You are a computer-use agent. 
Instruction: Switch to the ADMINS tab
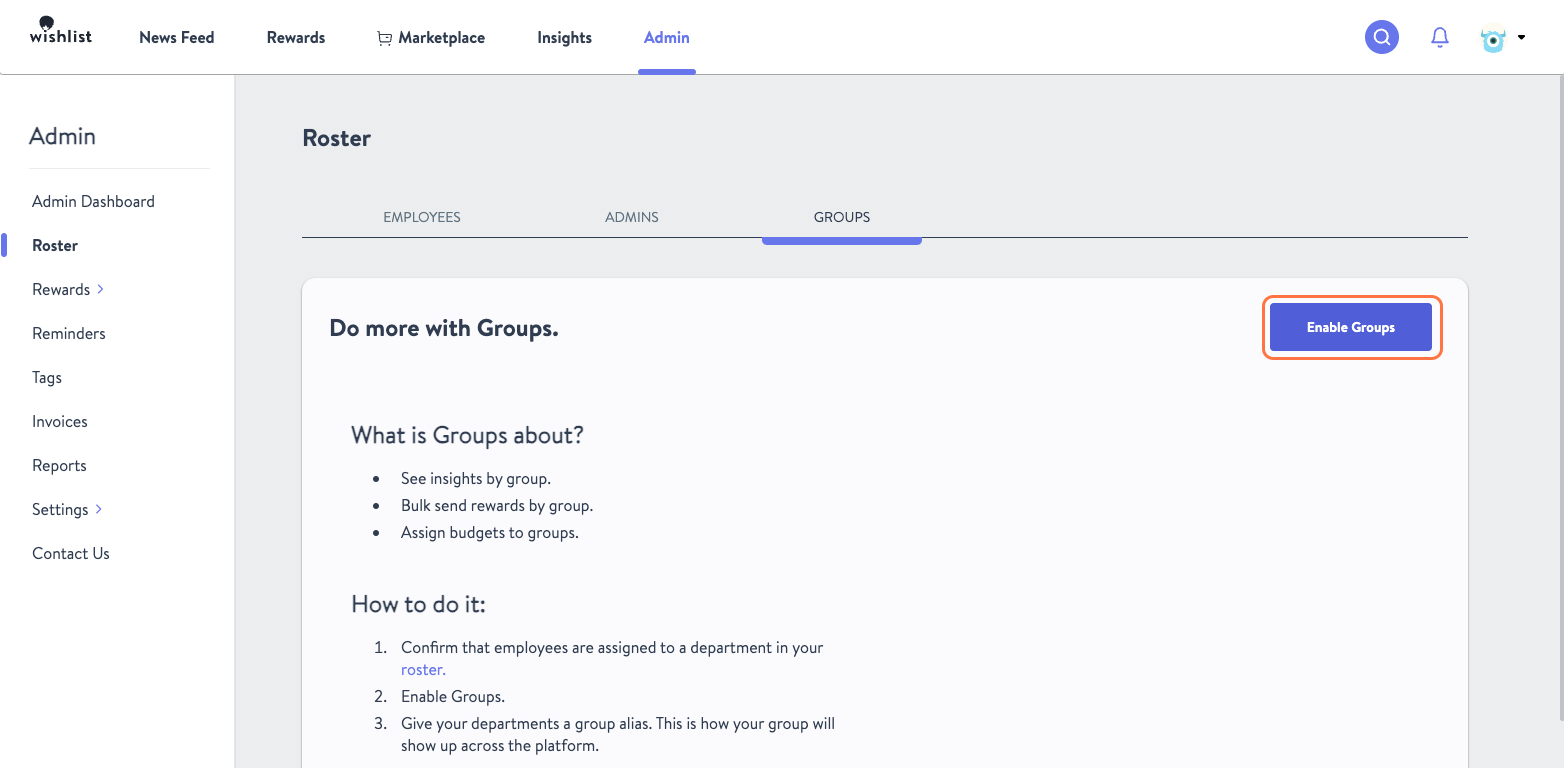631,217
